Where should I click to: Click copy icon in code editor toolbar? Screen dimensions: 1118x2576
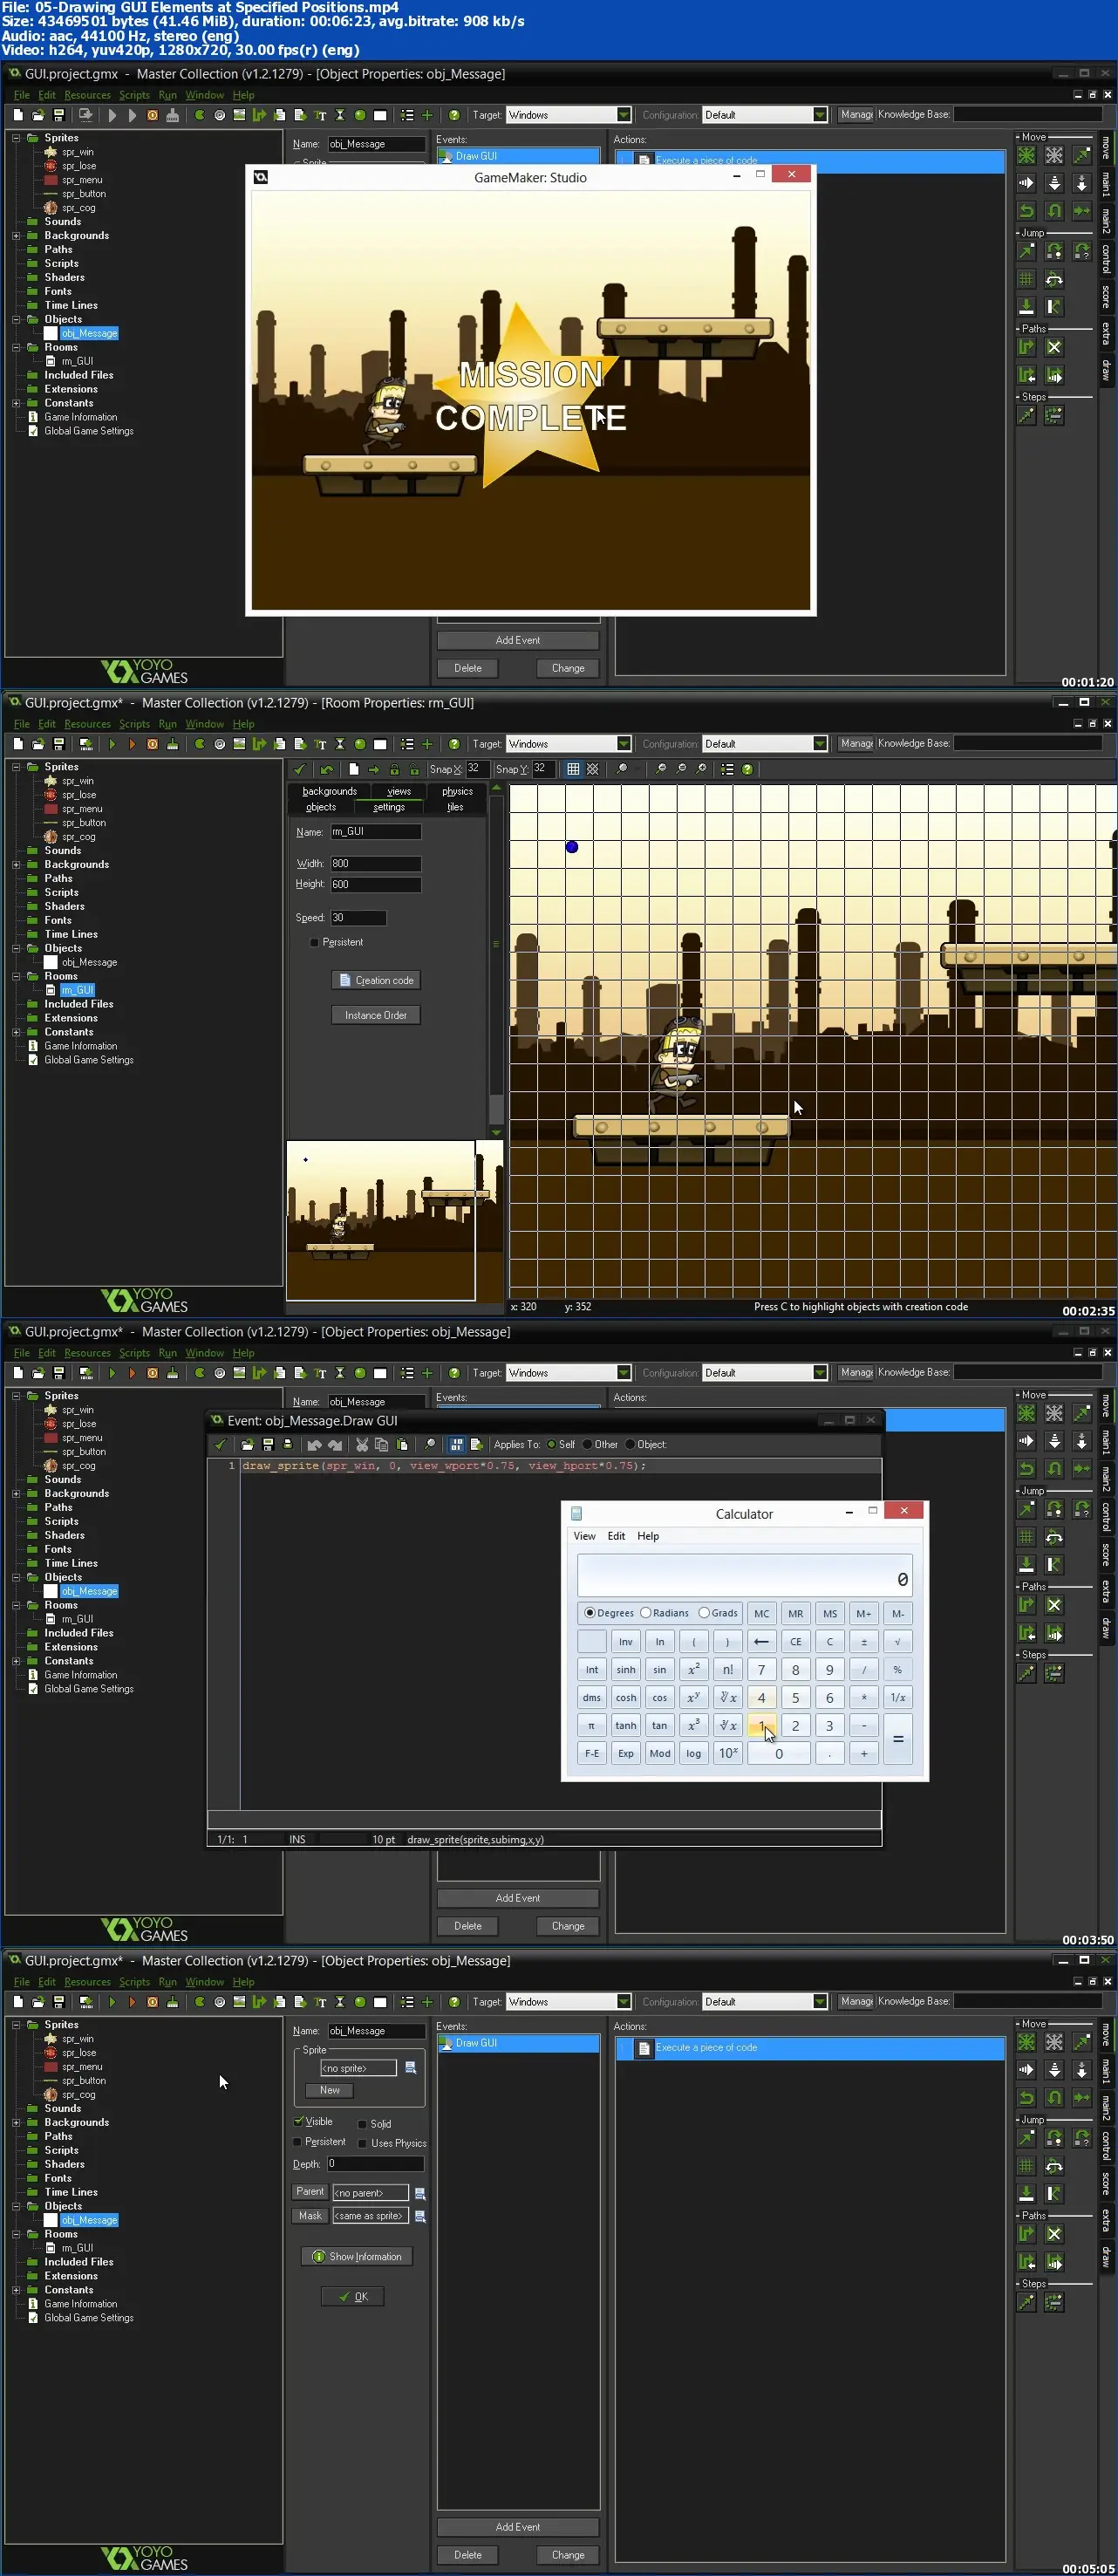pyautogui.click(x=381, y=1444)
